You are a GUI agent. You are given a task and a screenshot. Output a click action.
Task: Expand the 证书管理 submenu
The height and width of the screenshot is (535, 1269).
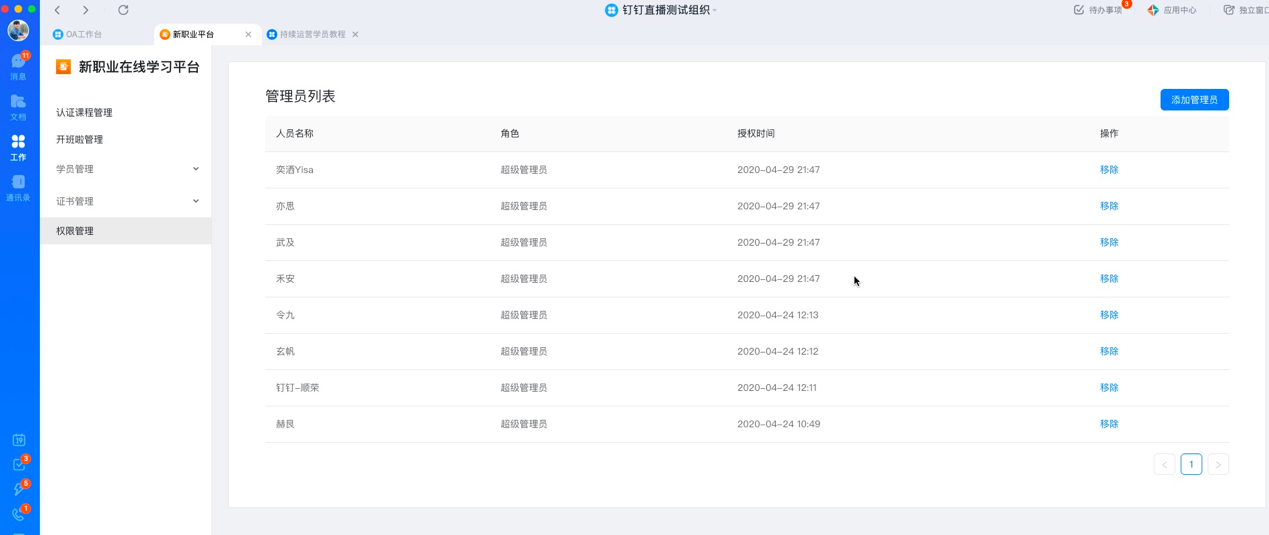pyautogui.click(x=125, y=201)
